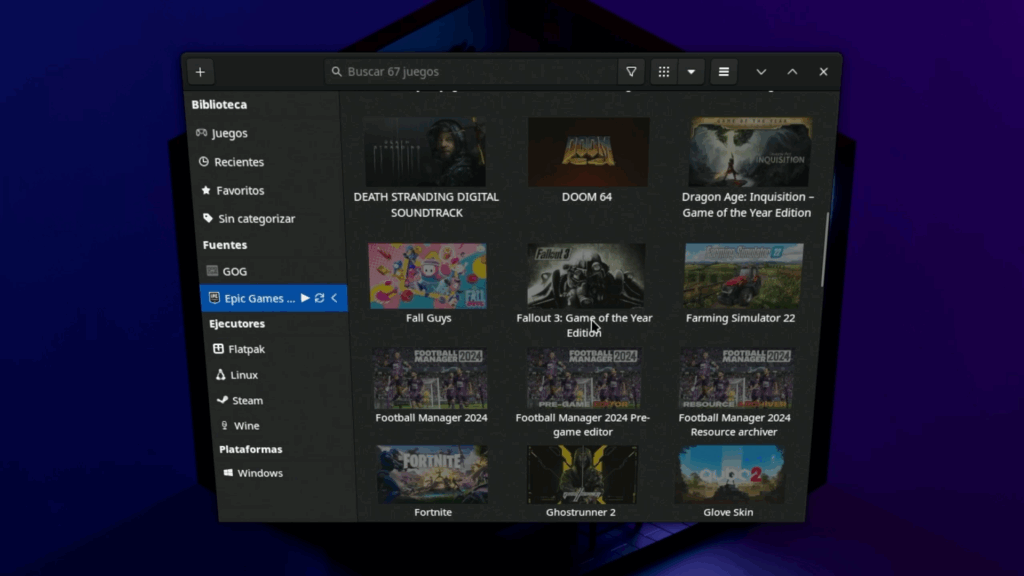Click 'Football Manager 2024 Resource archiver' title

(x=735, y=424)
